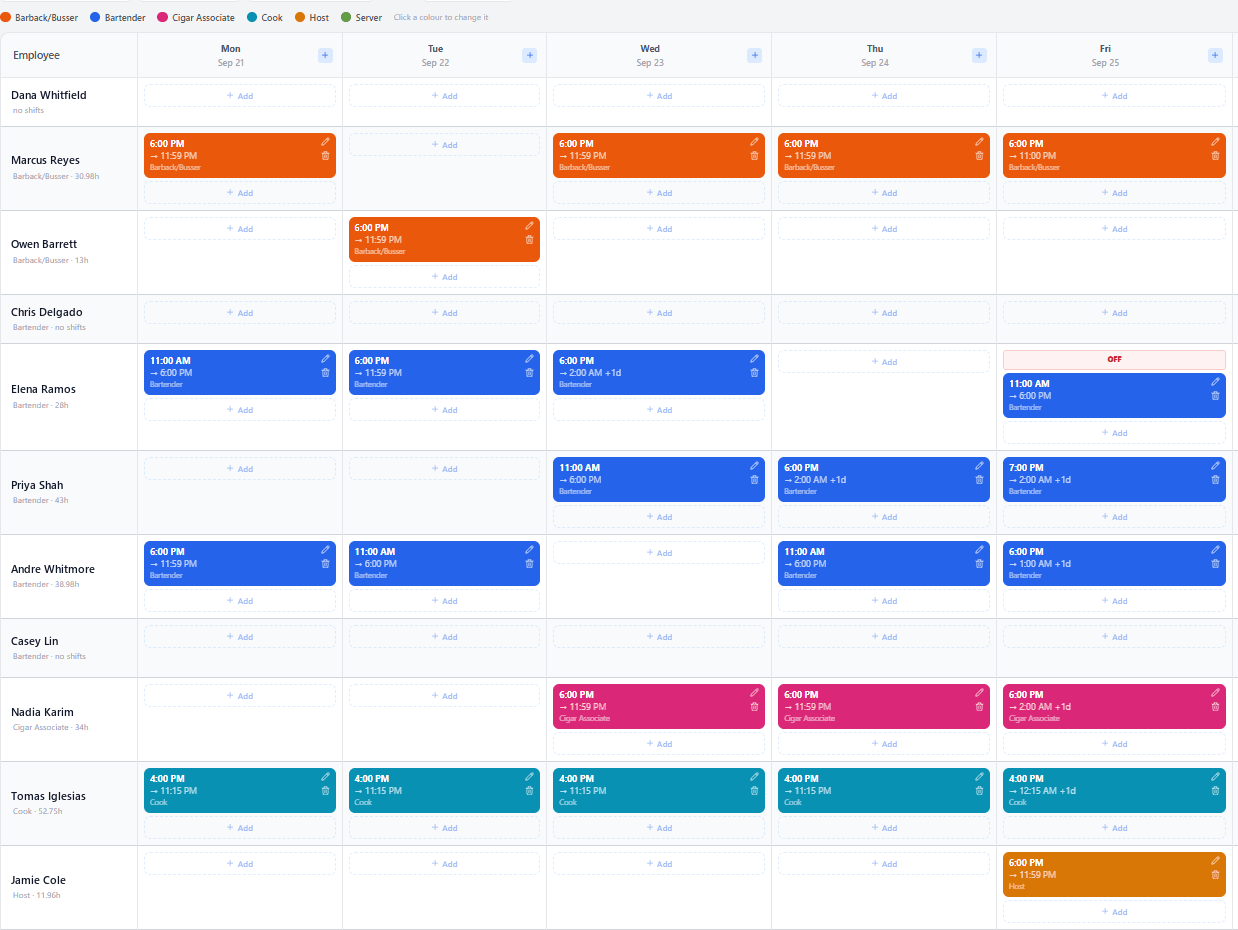Change the Server legend colour

pos(346,17)
